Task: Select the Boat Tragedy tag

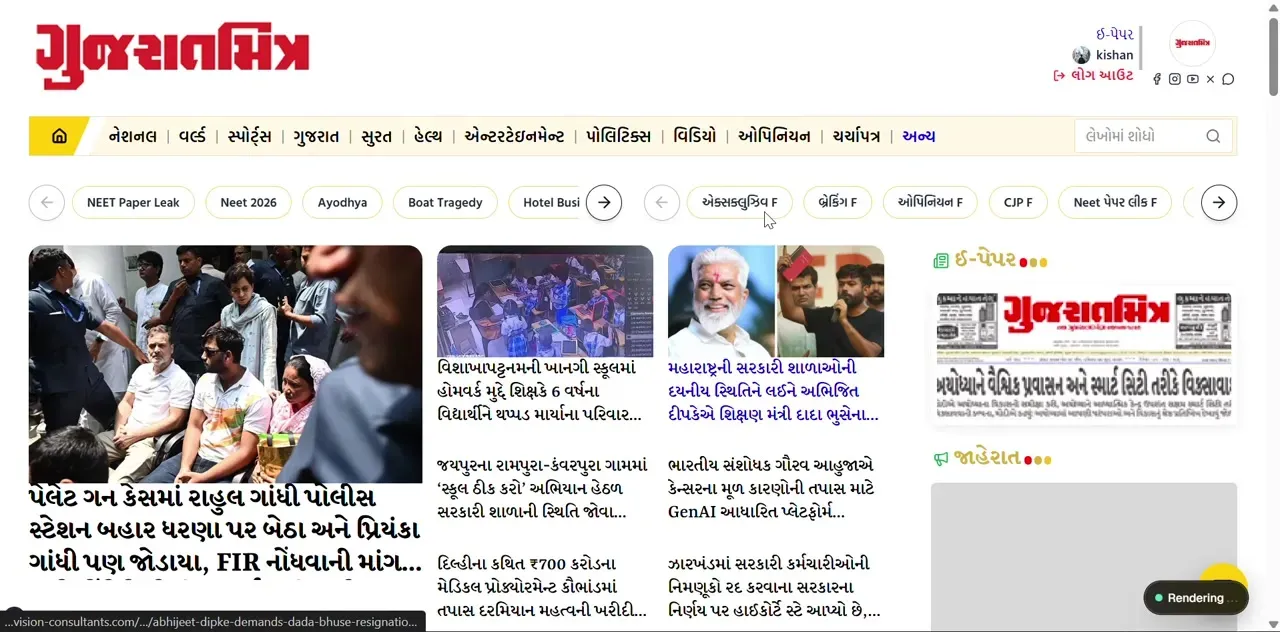Action: 445,202
